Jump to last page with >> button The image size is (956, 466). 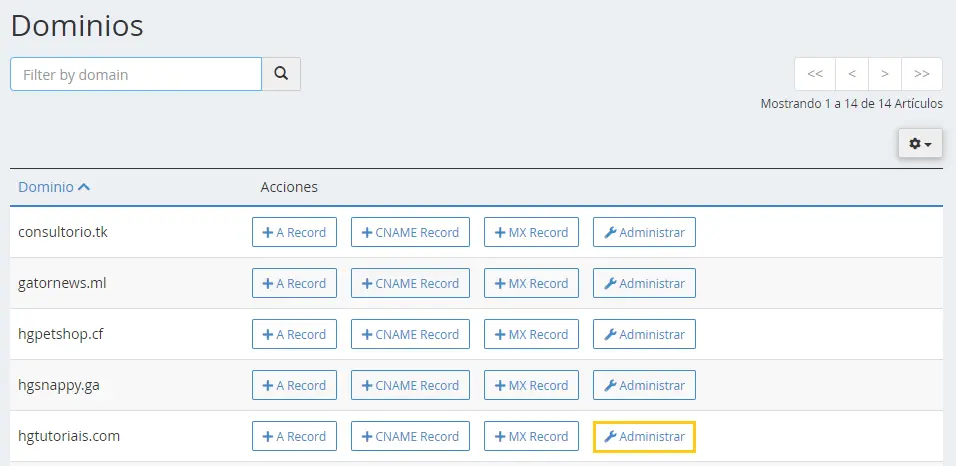click(x=922, y=74)
